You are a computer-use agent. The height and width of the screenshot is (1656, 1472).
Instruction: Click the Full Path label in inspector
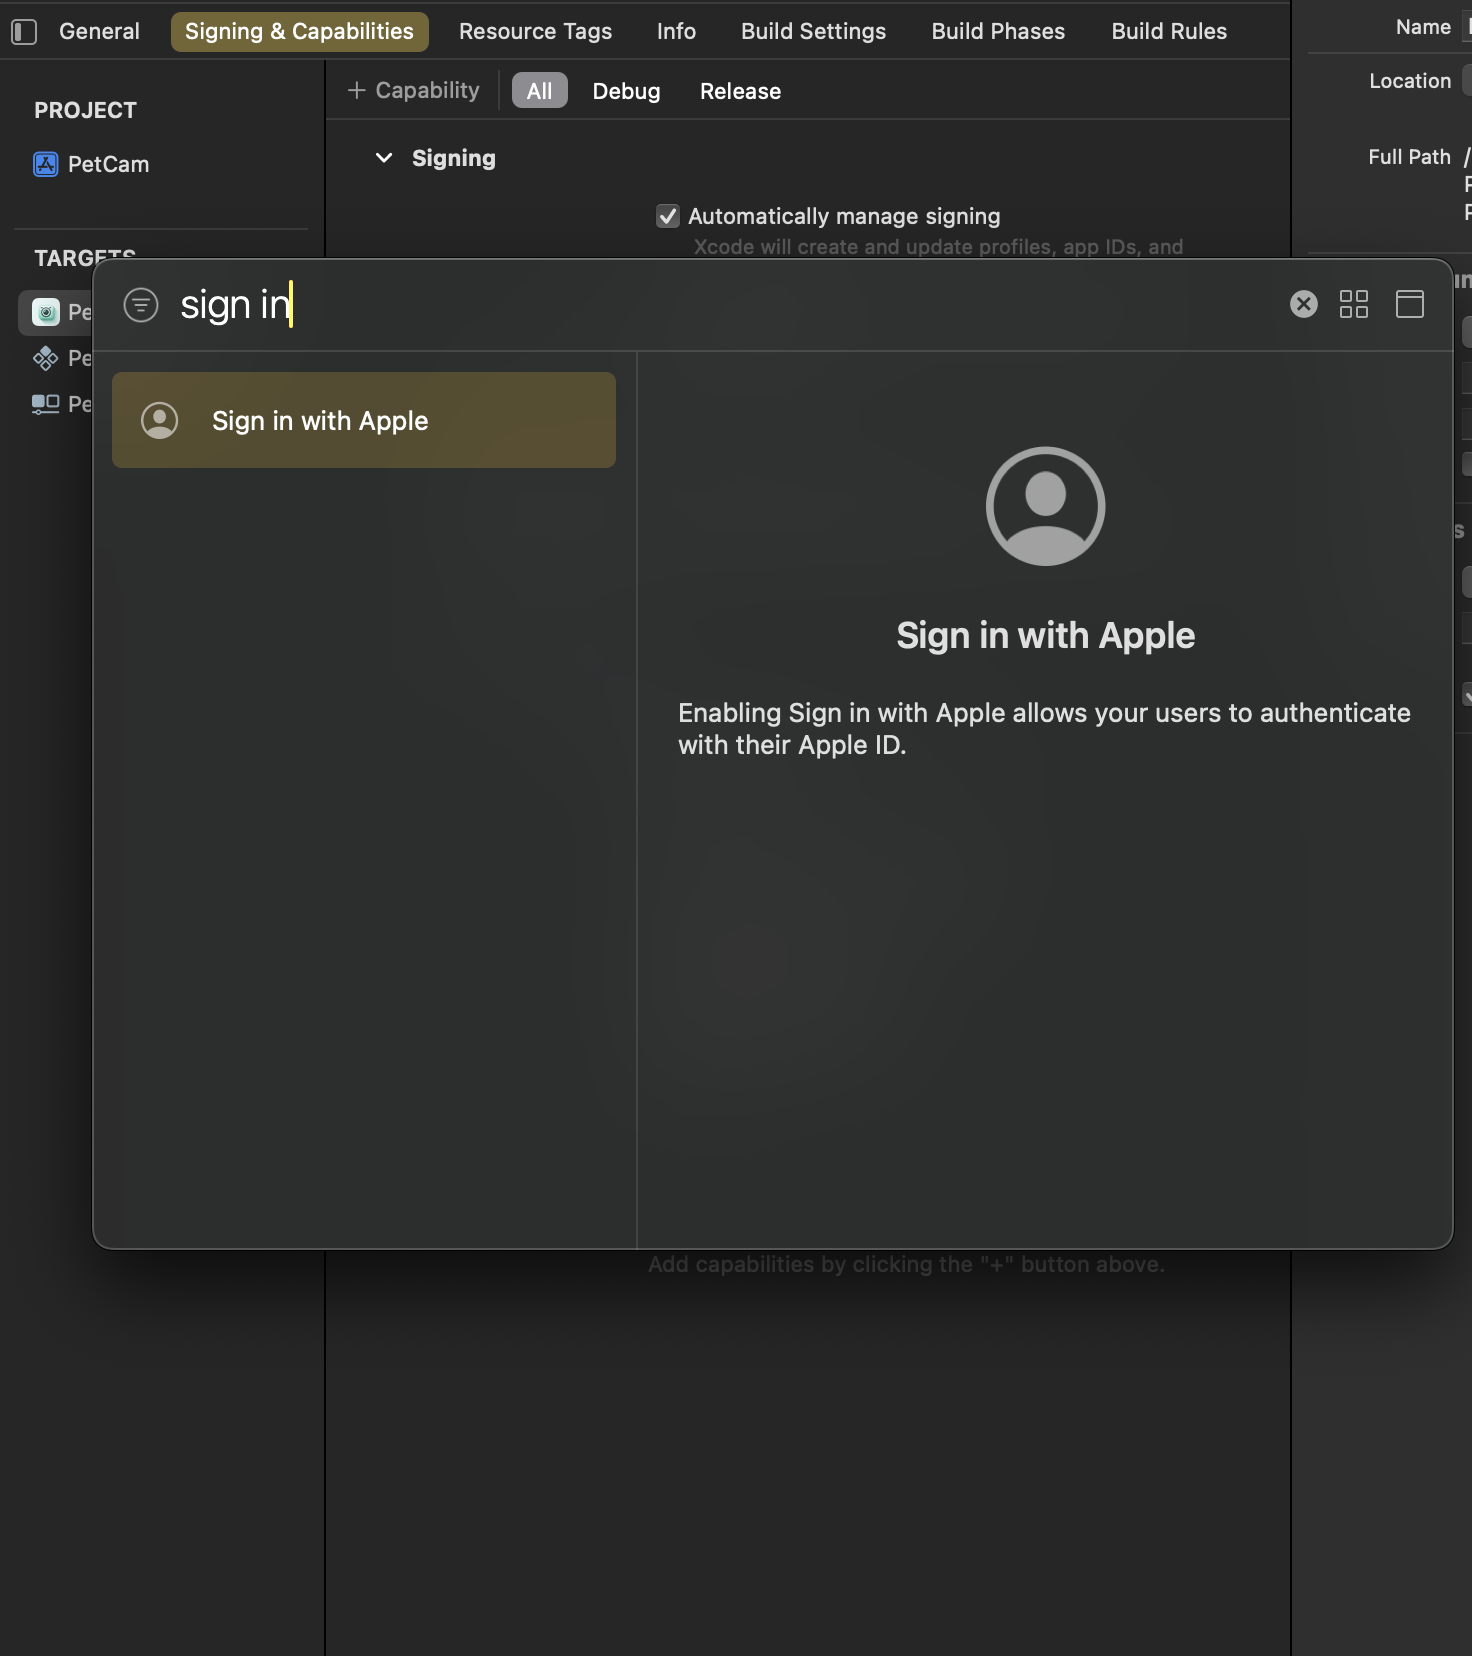[1409, 157]
